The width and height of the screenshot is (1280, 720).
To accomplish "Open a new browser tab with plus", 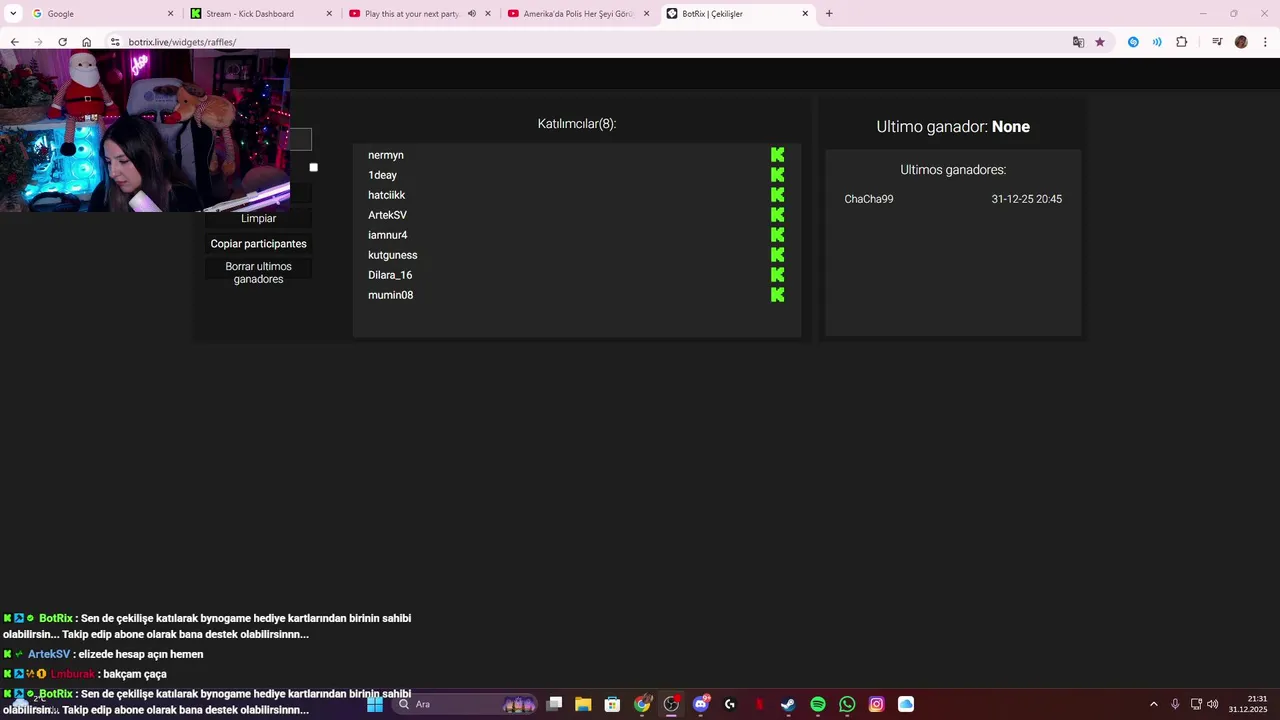I will (829, 14).
